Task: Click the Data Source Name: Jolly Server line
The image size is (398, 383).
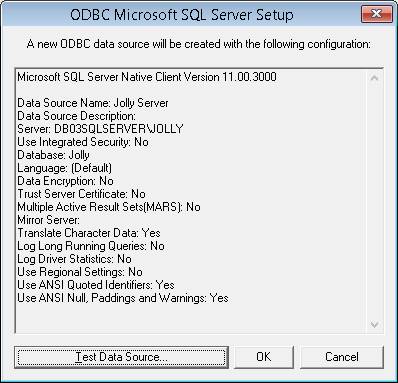Action: tap(93, 103)
